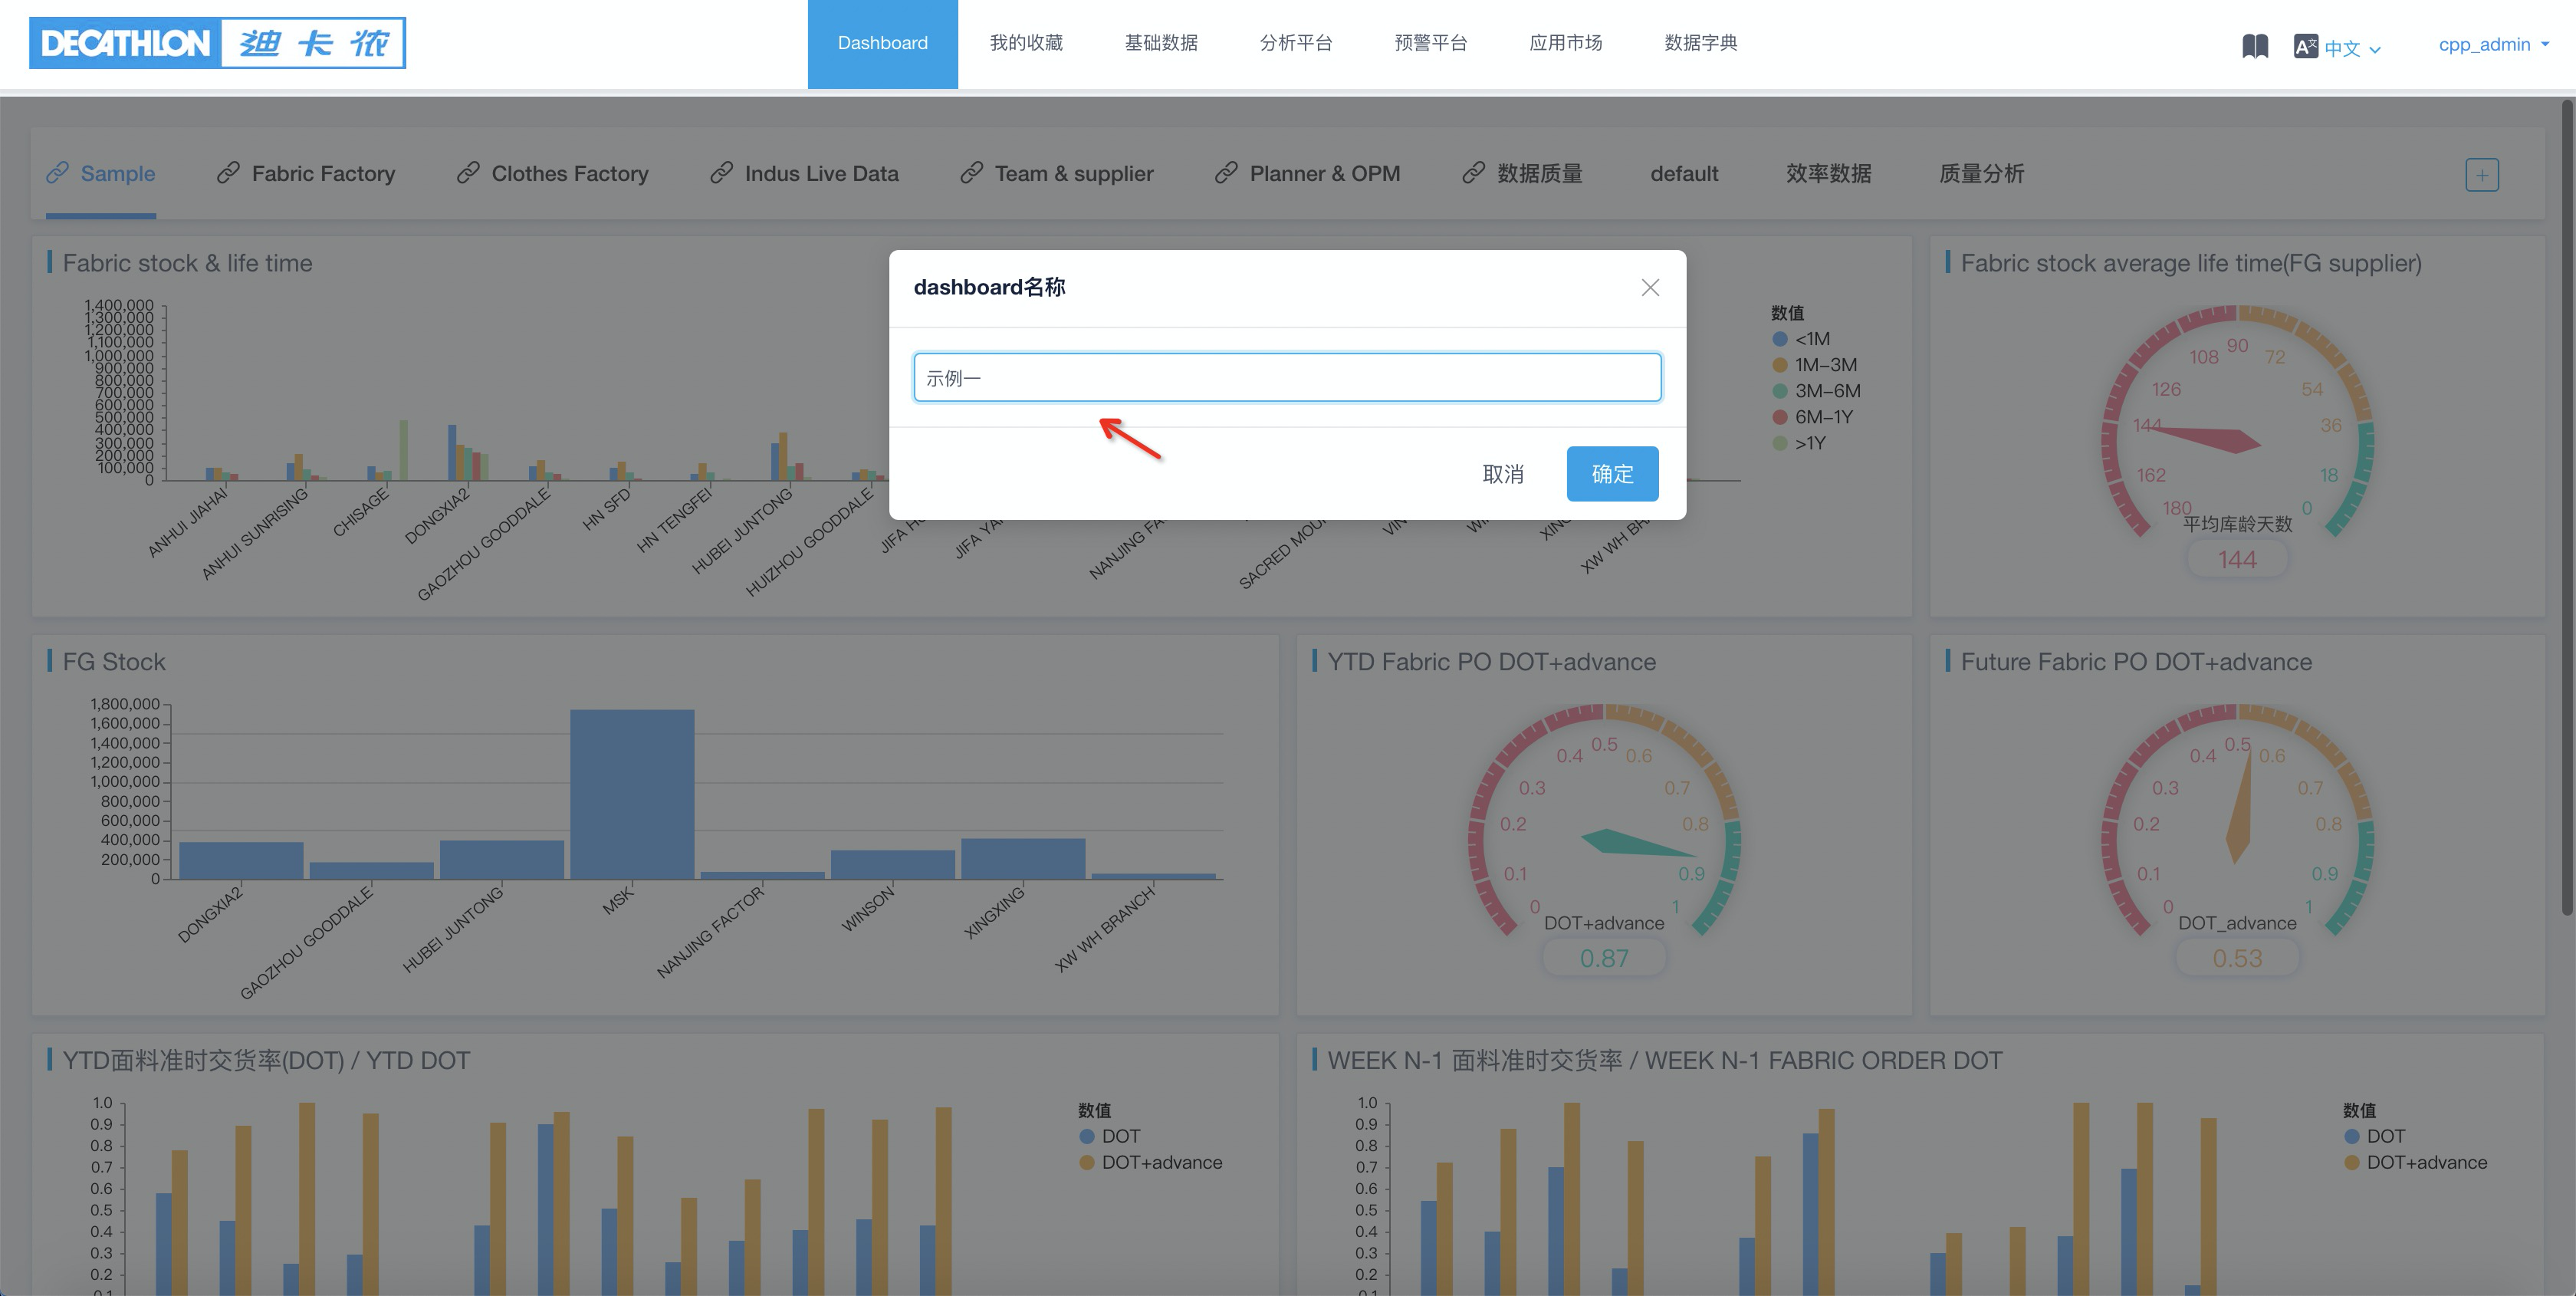This screenshot has width=2576, height=1296.
Task: Click the Decathlon logo
Action: (217, 43)
